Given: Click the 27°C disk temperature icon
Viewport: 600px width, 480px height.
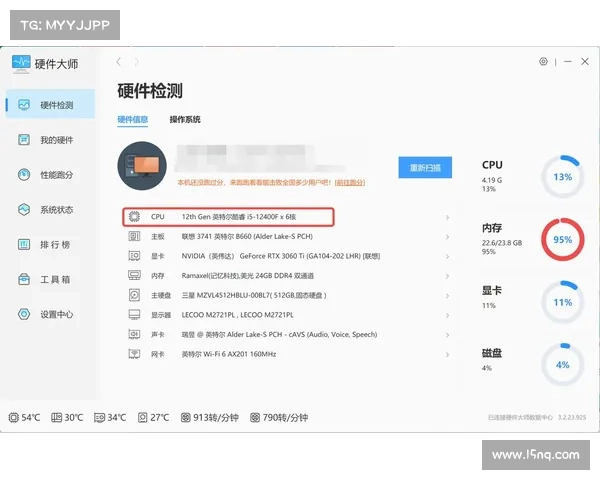Looking at the screenshot, I should [x=143, y=417].
